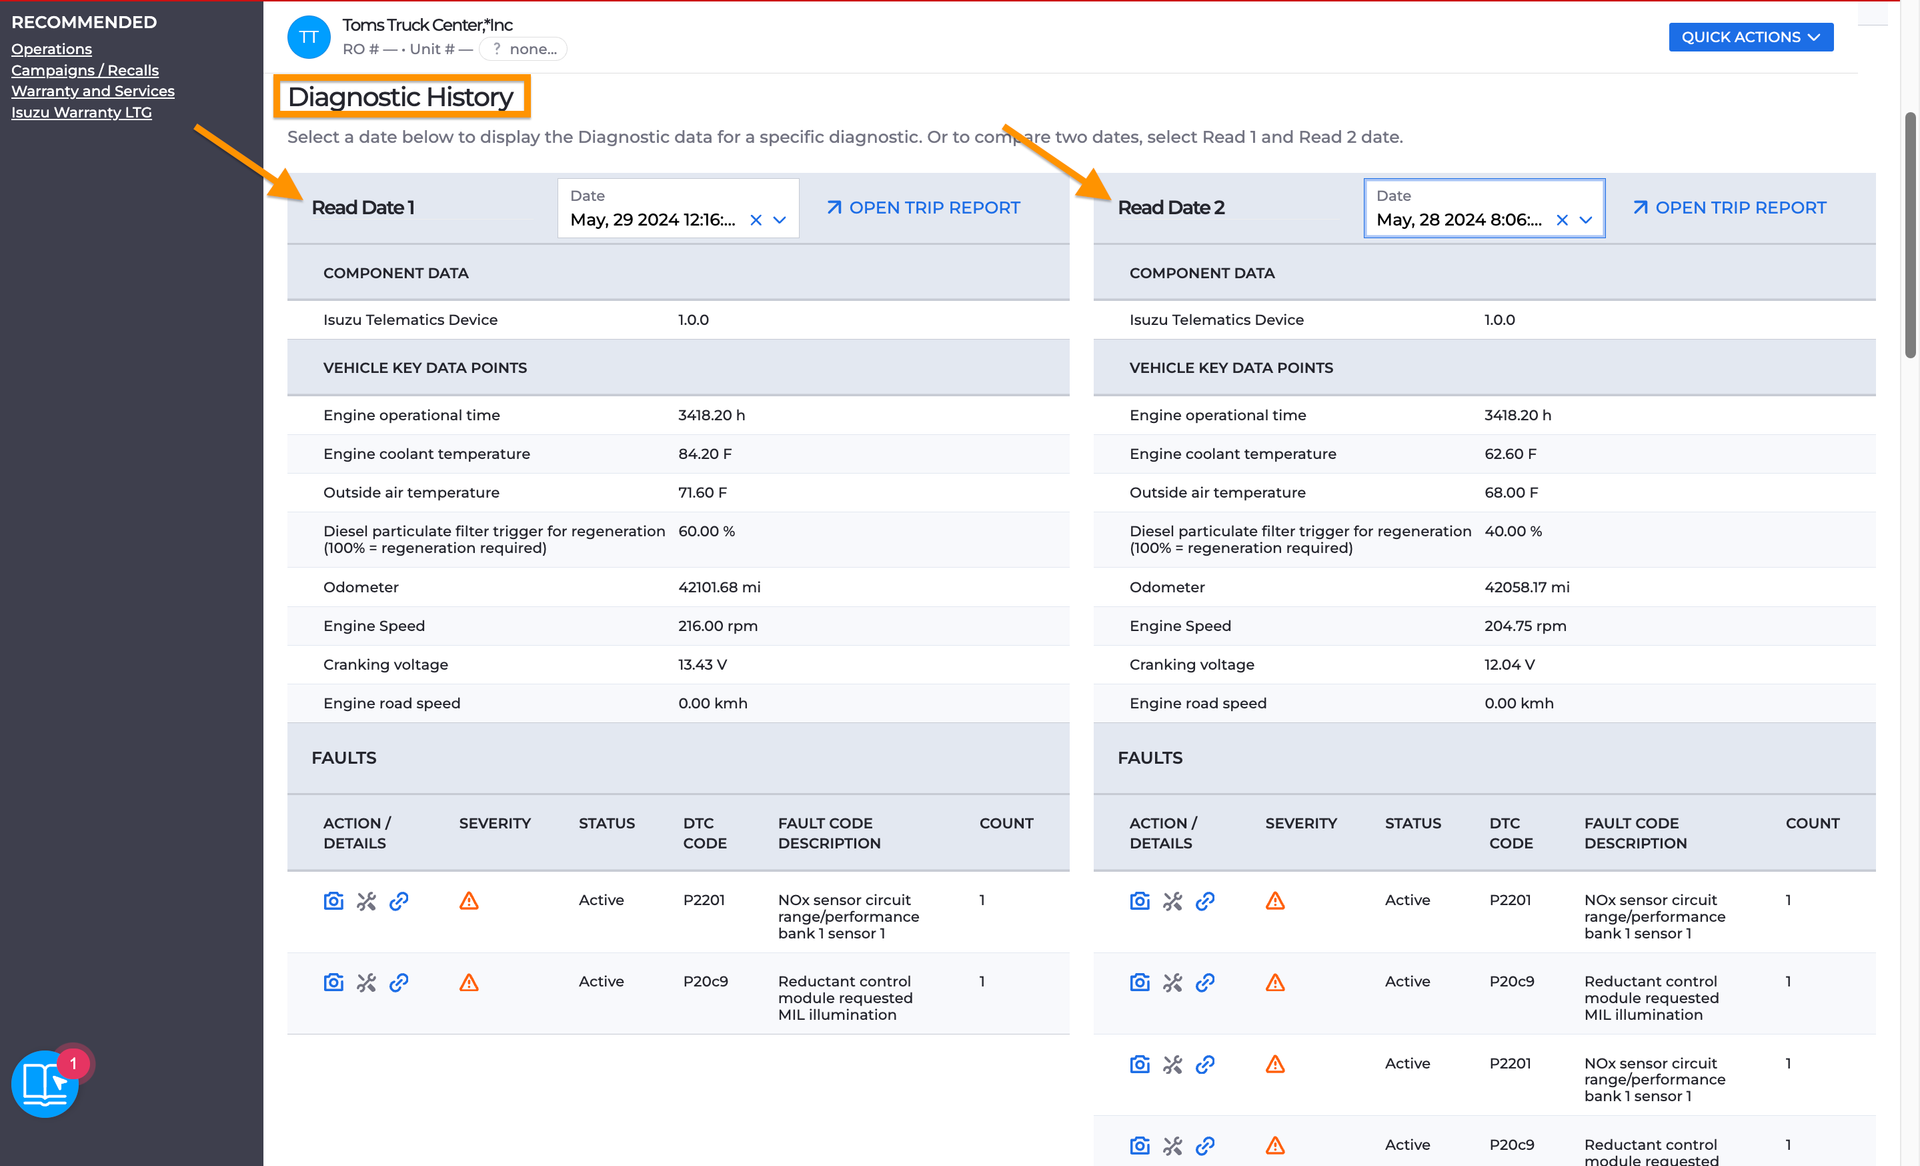Click Engine coolant temperature 84.20 F
Viewport: 1920px width, 1166px height.
coord(705,454)
